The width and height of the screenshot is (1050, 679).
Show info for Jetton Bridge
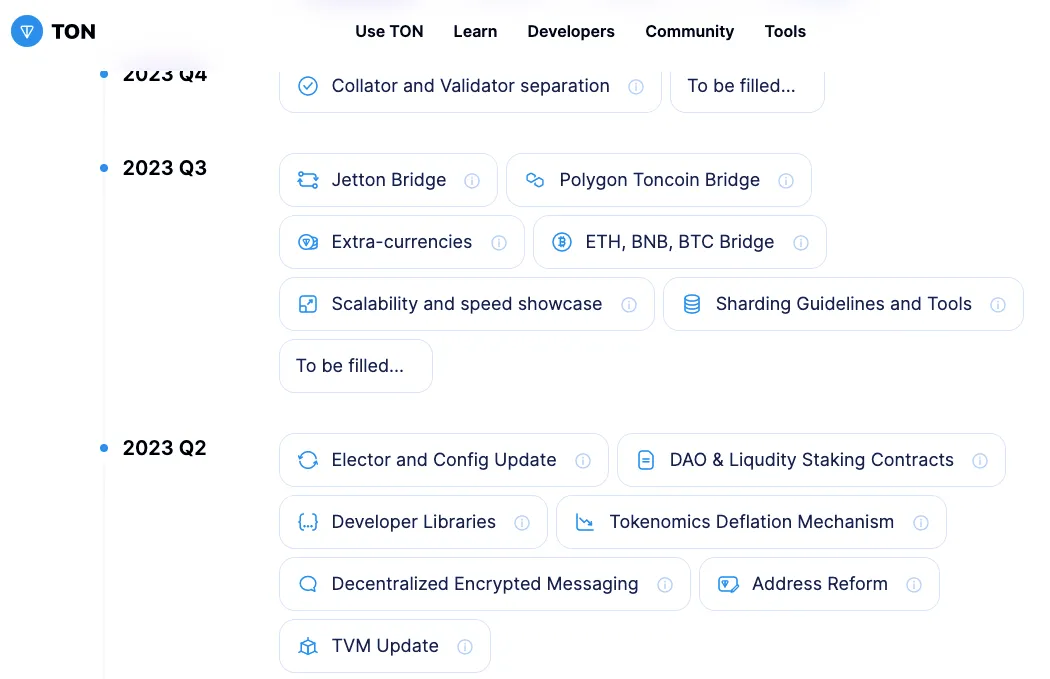(472, 181)
